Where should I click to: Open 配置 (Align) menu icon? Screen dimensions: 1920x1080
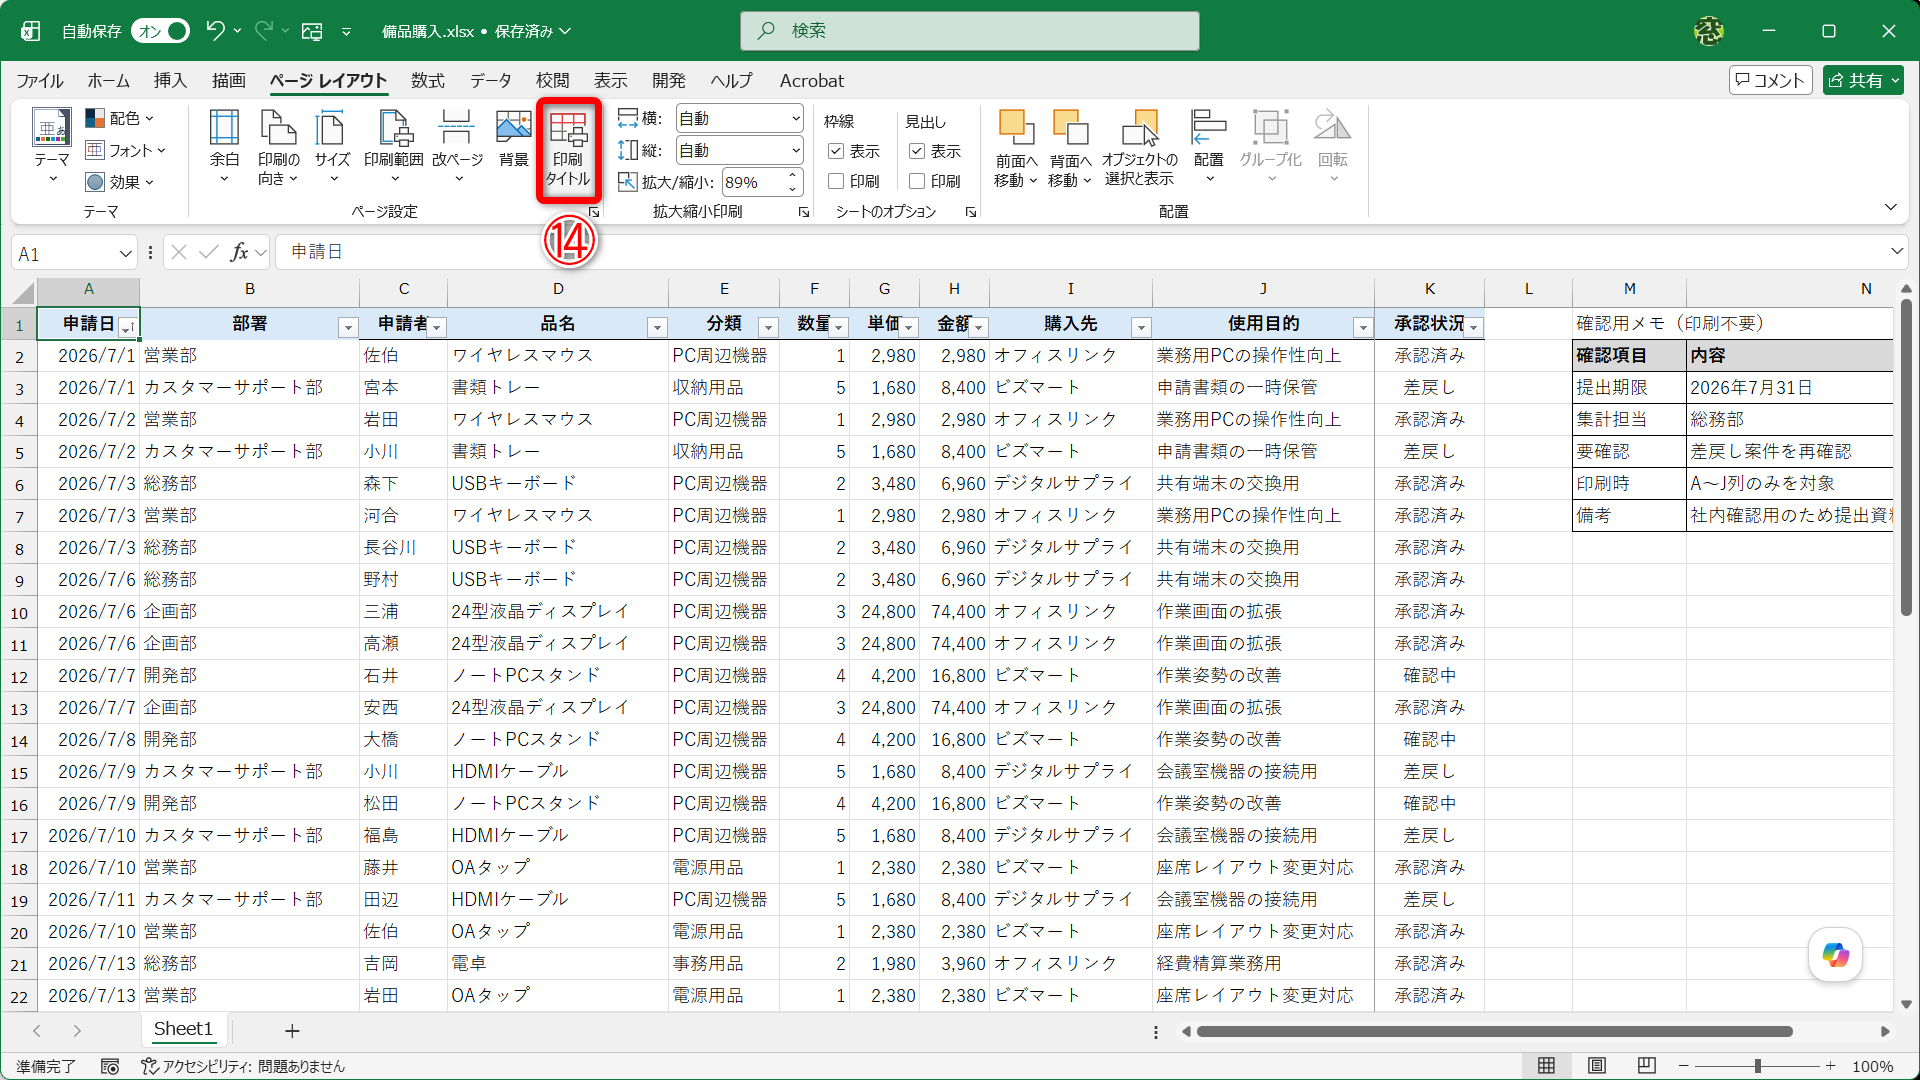tap(1209, 146)
